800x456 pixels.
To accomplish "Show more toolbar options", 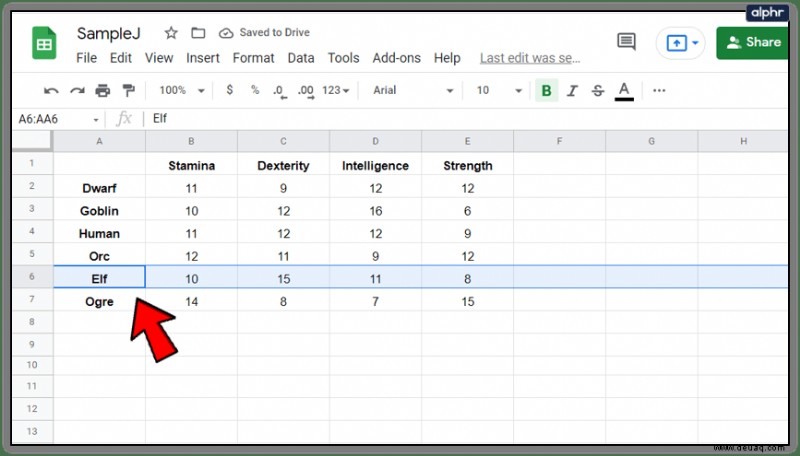I will pos(659,90).
